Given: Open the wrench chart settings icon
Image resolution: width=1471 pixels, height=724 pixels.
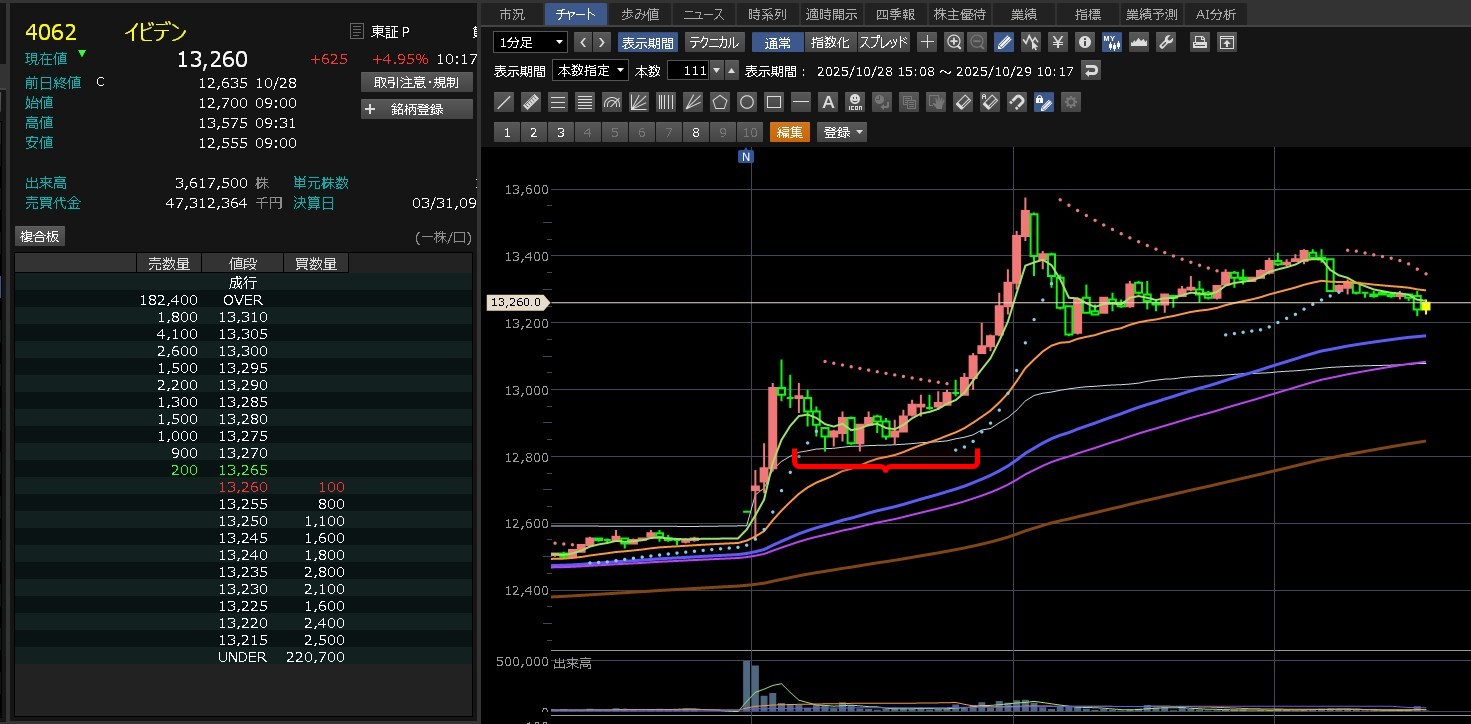Looking at the screenshot, I should [x=1166, y=42].
